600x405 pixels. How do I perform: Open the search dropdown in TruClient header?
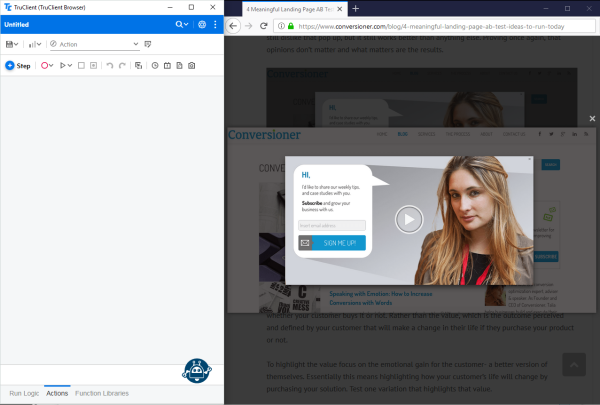point(182,24)
